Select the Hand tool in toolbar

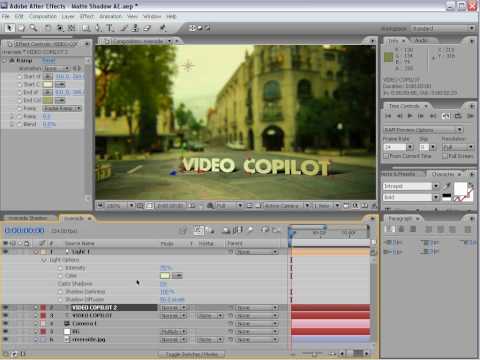22,28
